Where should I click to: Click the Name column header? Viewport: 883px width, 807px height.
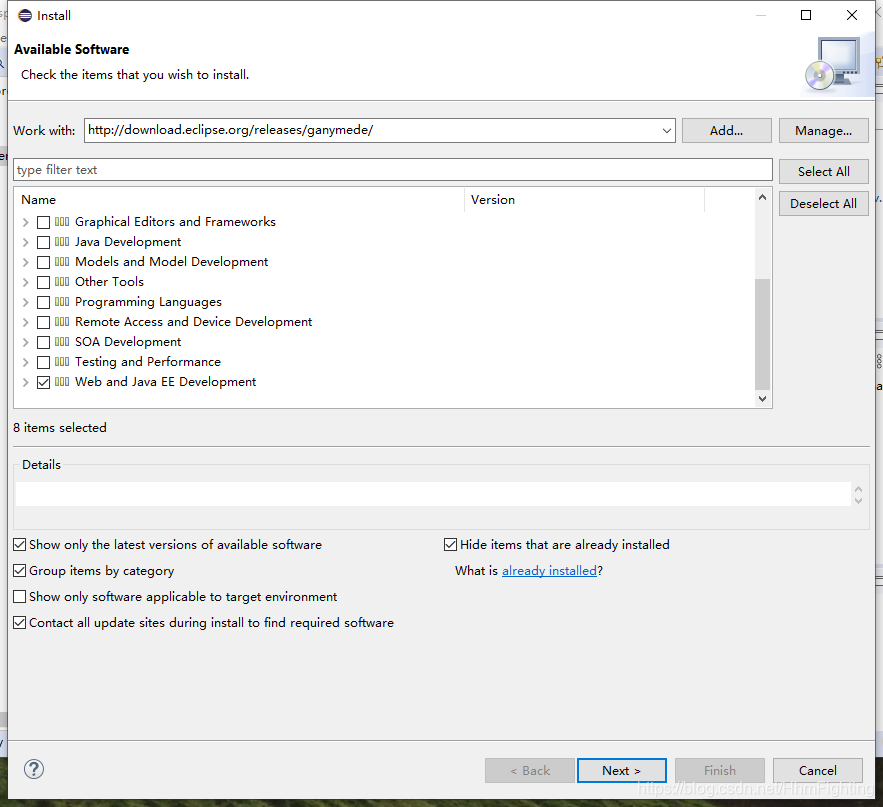(x=239, y=200)
